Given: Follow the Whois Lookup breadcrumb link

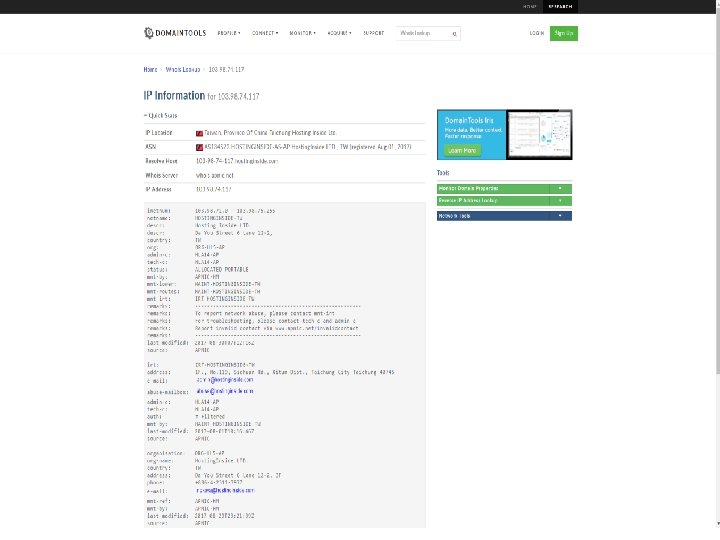Looking at the screenshot, I should coord(183,69).
